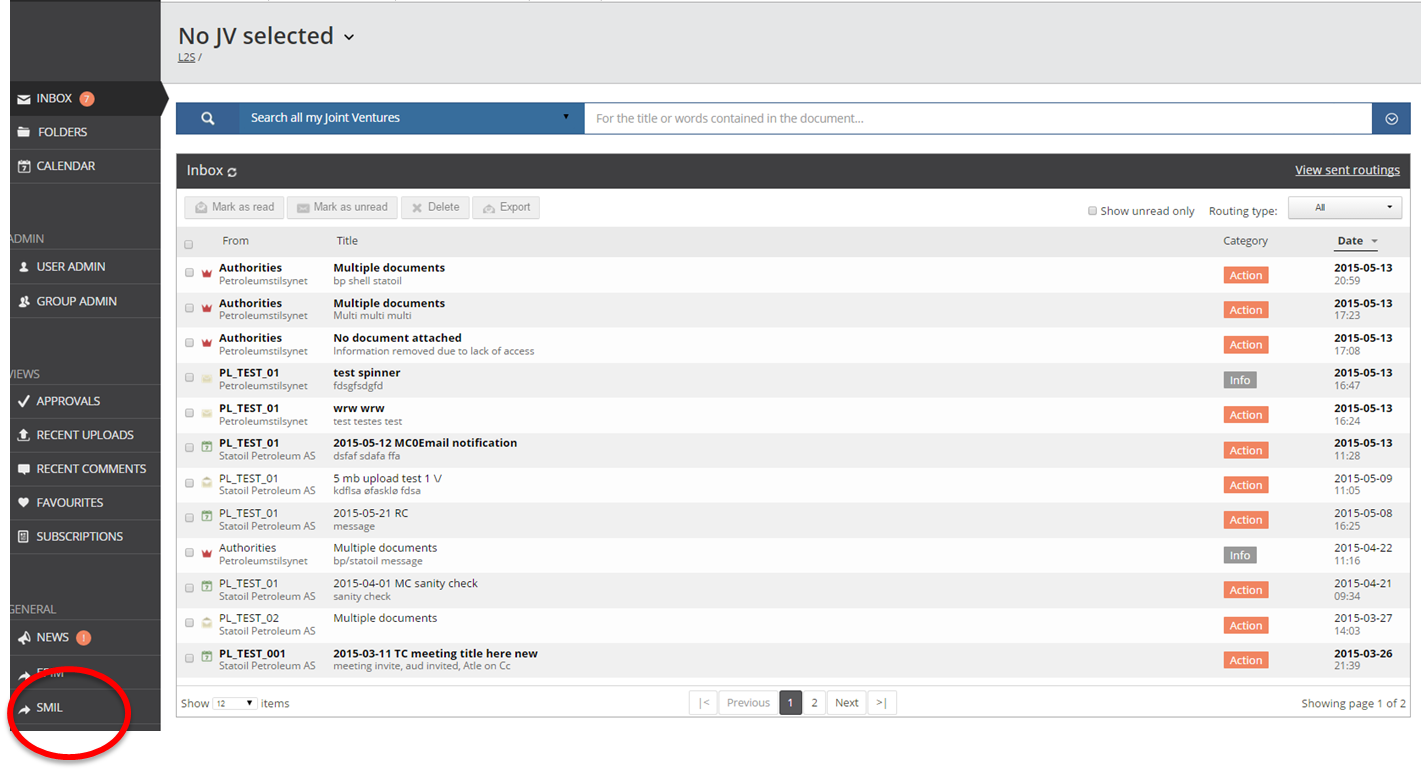Click the search text input field
This screenshot has height=771, width=1421.
point(978,118)
